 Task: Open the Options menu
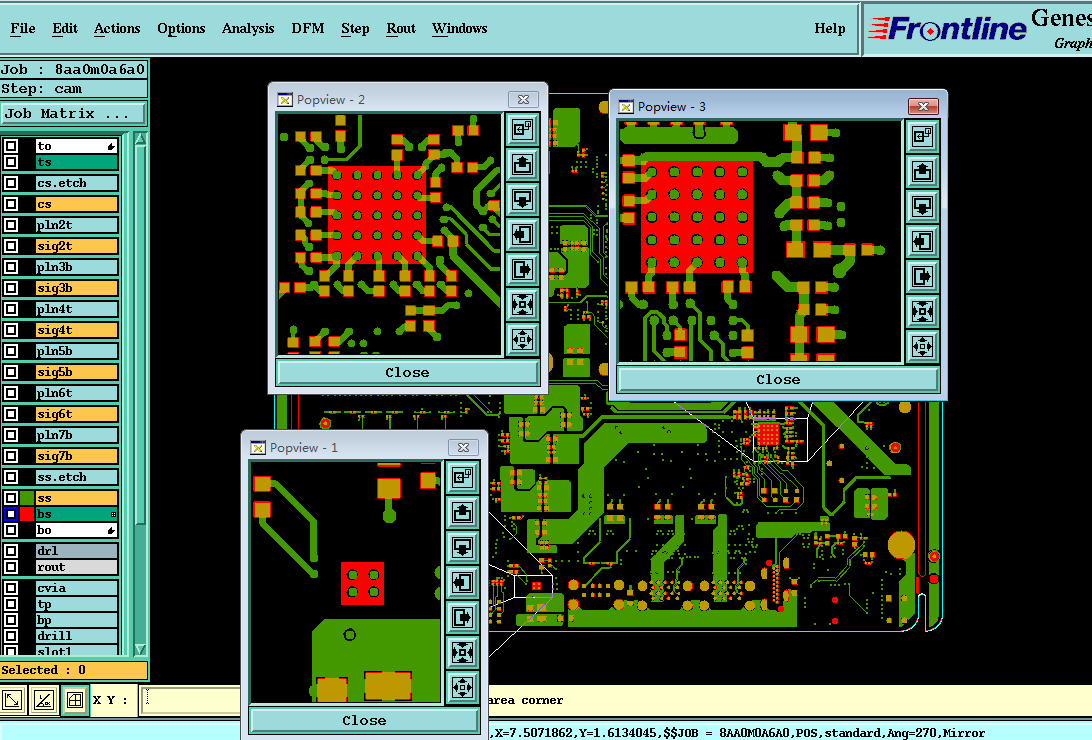click(x=181, y=29)
